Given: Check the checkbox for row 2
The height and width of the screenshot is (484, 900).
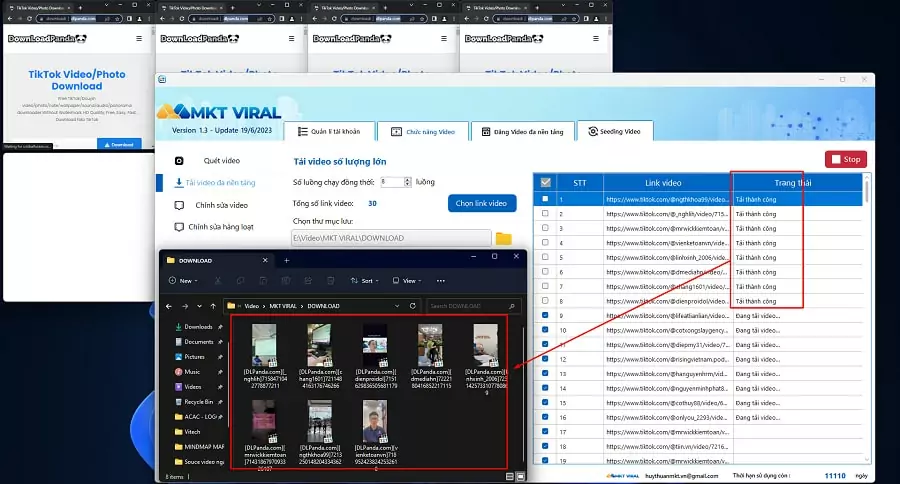Looking at the screenshot, I should point(545,214).
